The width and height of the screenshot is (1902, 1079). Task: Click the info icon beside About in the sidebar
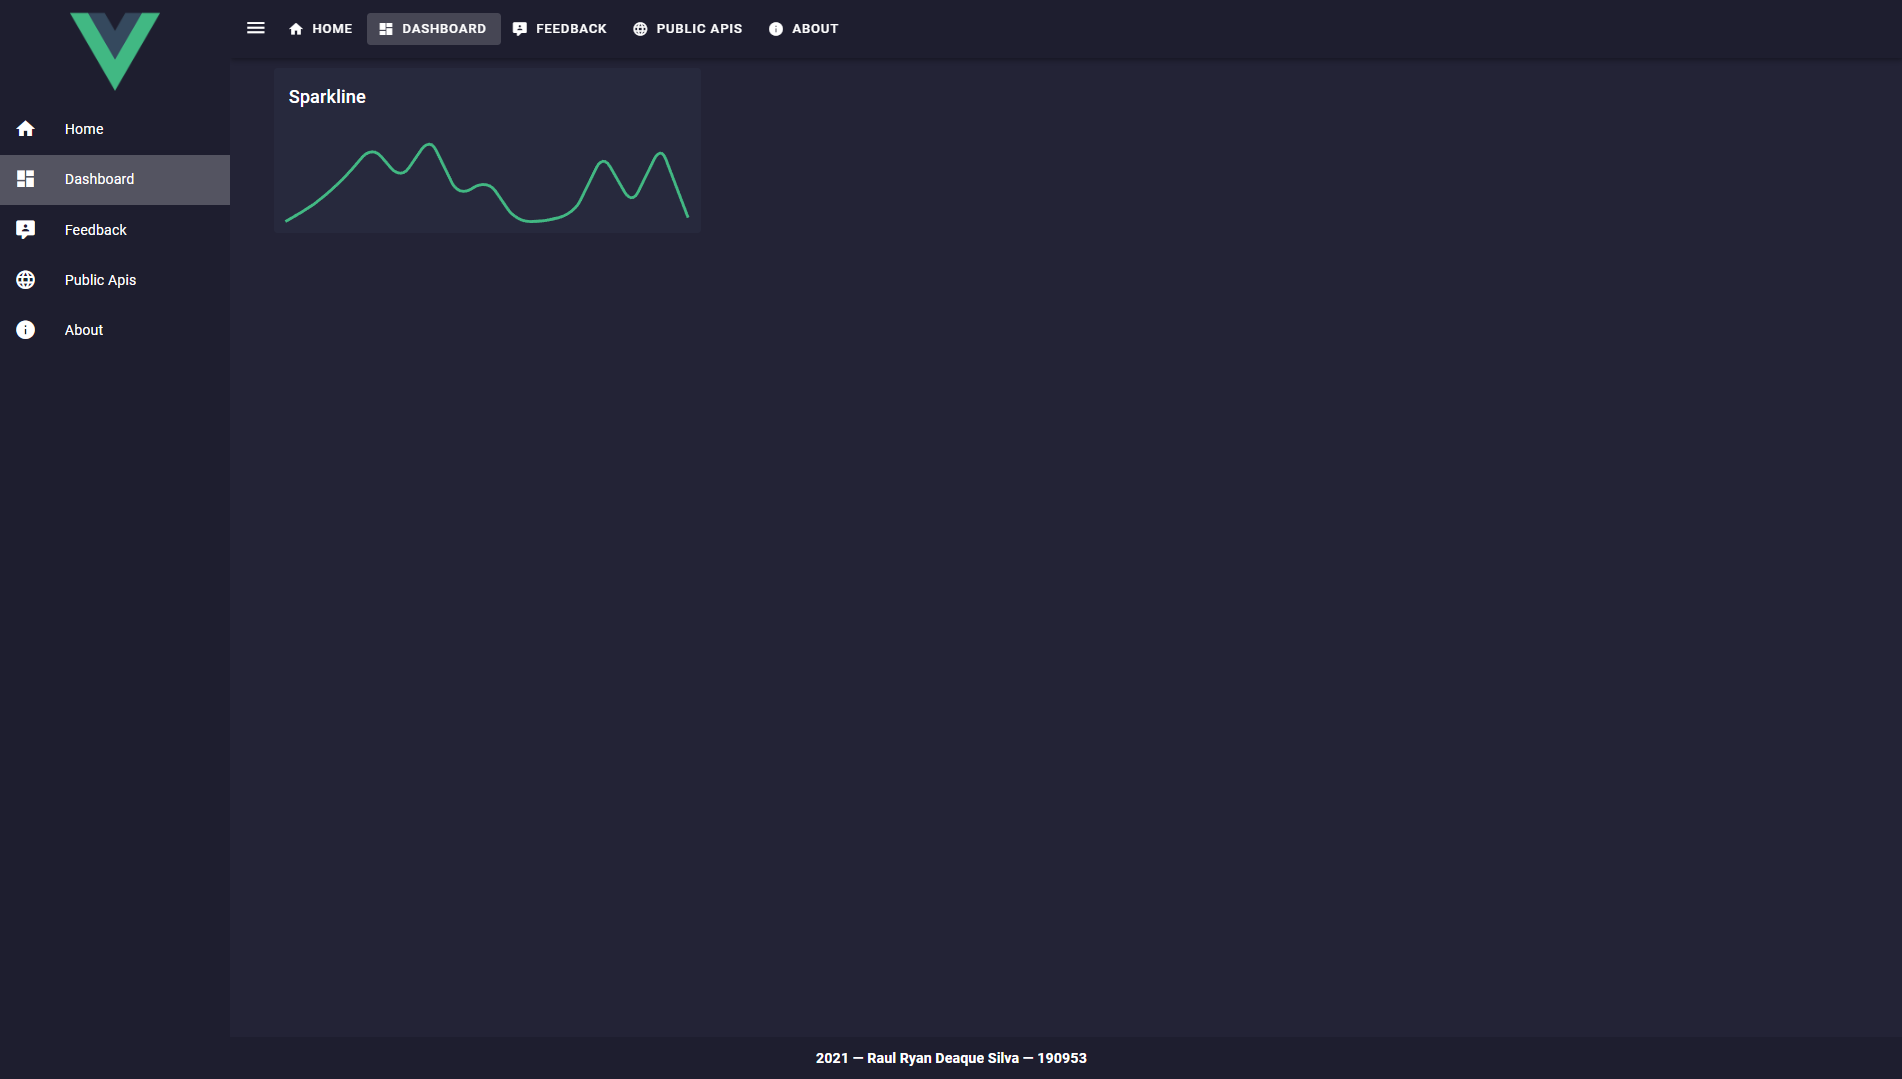click(x=26, y=330)
